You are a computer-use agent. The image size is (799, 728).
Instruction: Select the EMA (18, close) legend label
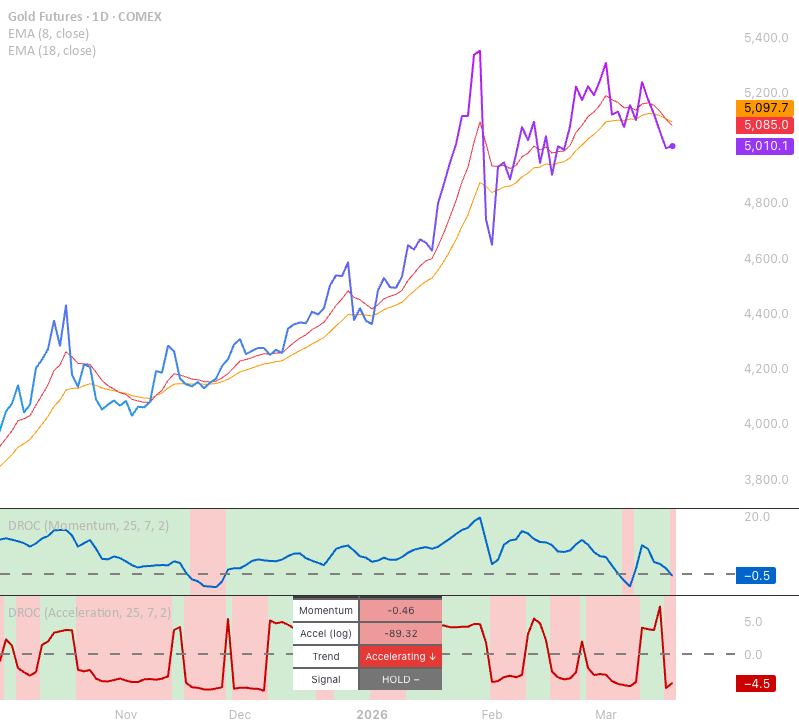pos(52,50)
